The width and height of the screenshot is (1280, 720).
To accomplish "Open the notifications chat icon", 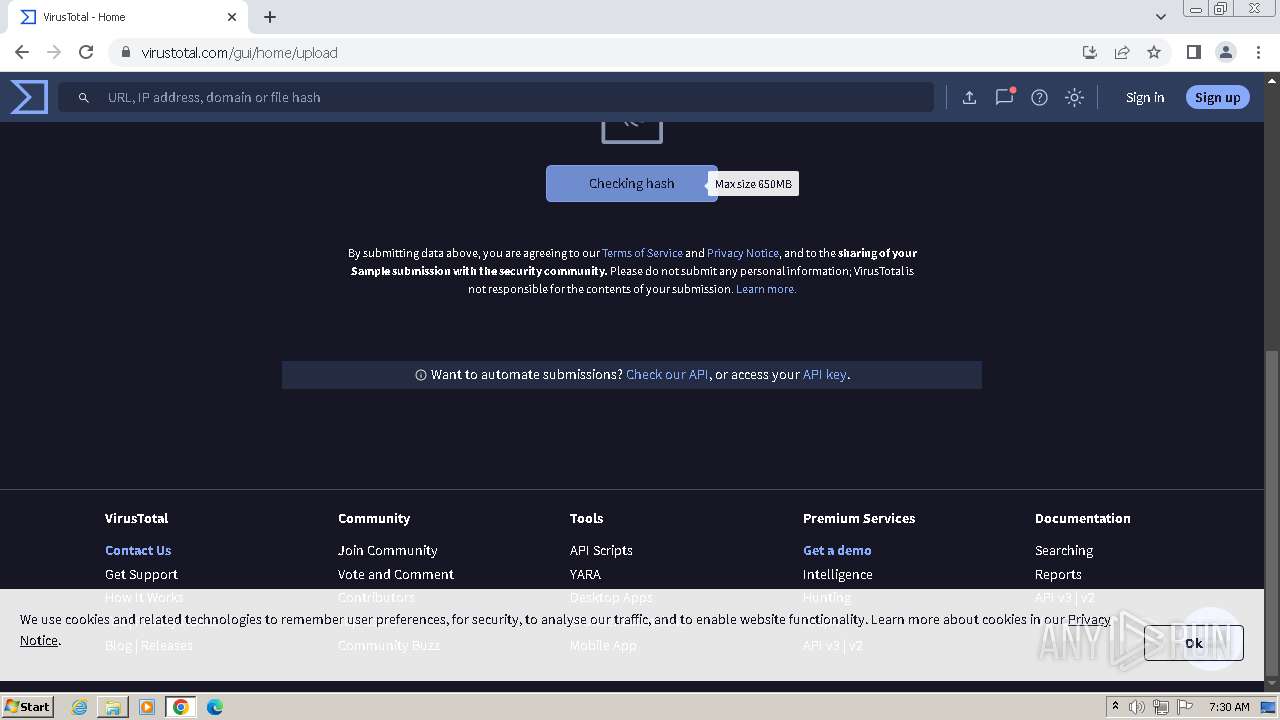I will 1004,97.
